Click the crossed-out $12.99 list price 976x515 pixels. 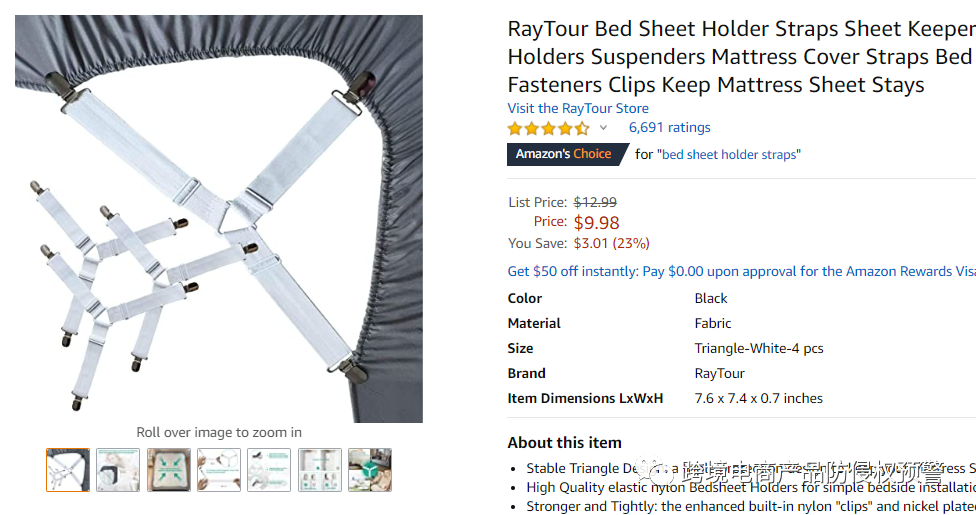coord(595,202)
